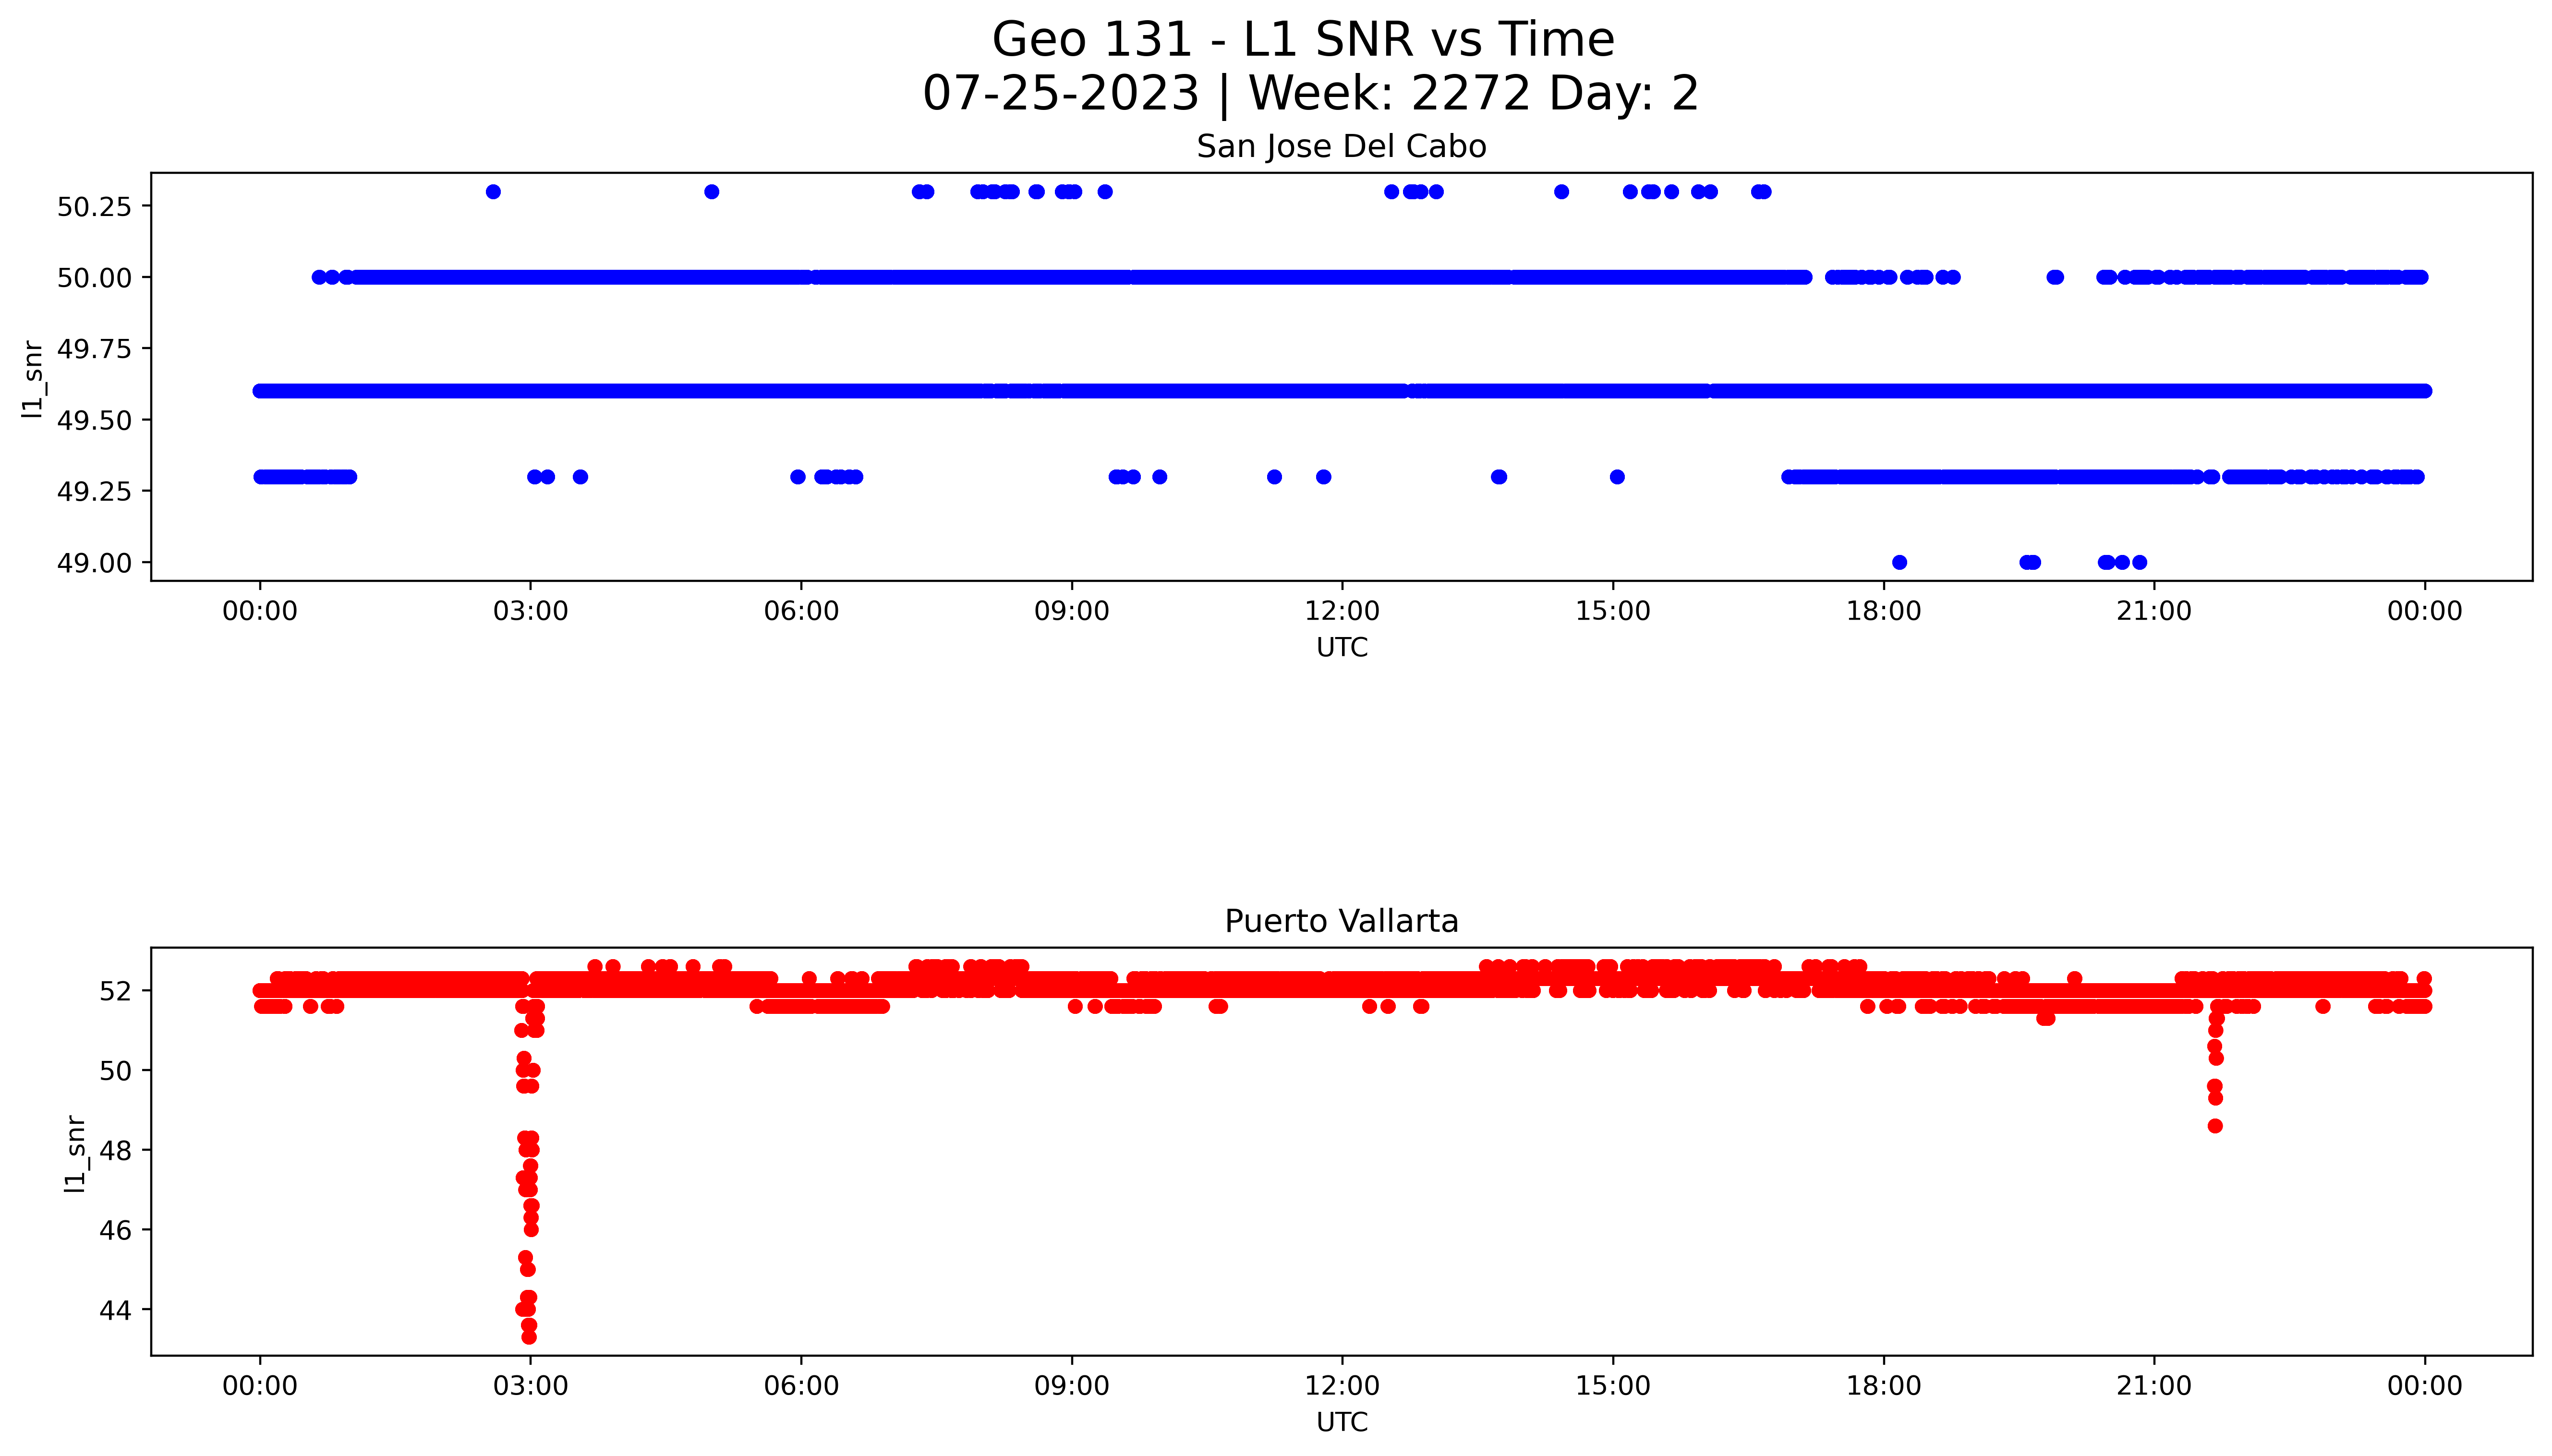Click the 03:00 tick label of Puerto Vallarta plot

530,1386
